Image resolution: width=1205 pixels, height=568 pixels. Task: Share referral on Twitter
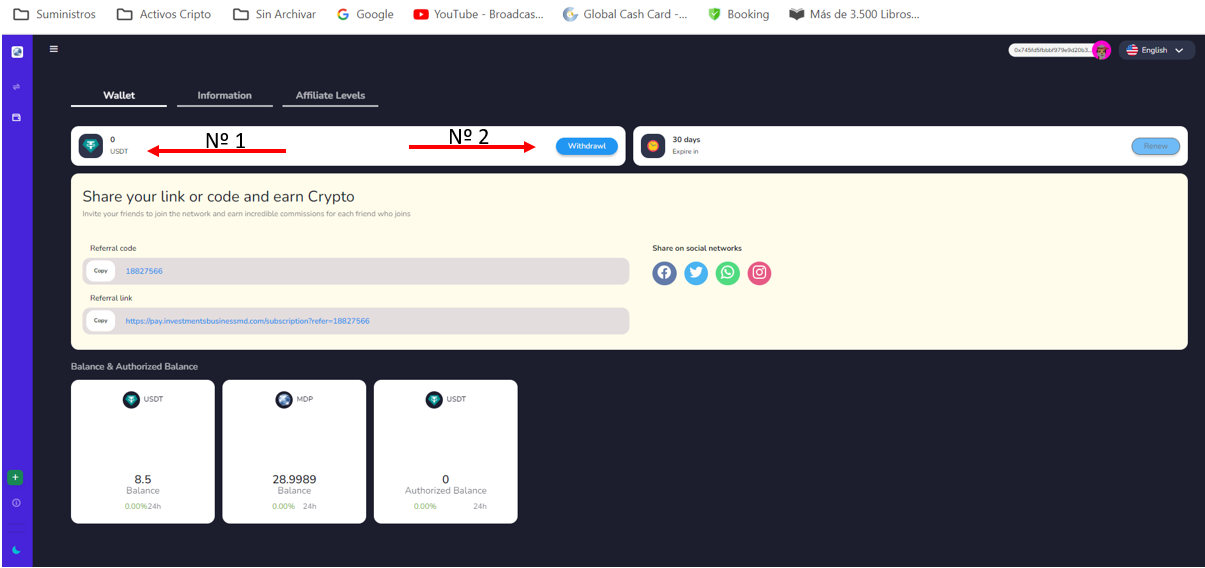tap(696, 273)
